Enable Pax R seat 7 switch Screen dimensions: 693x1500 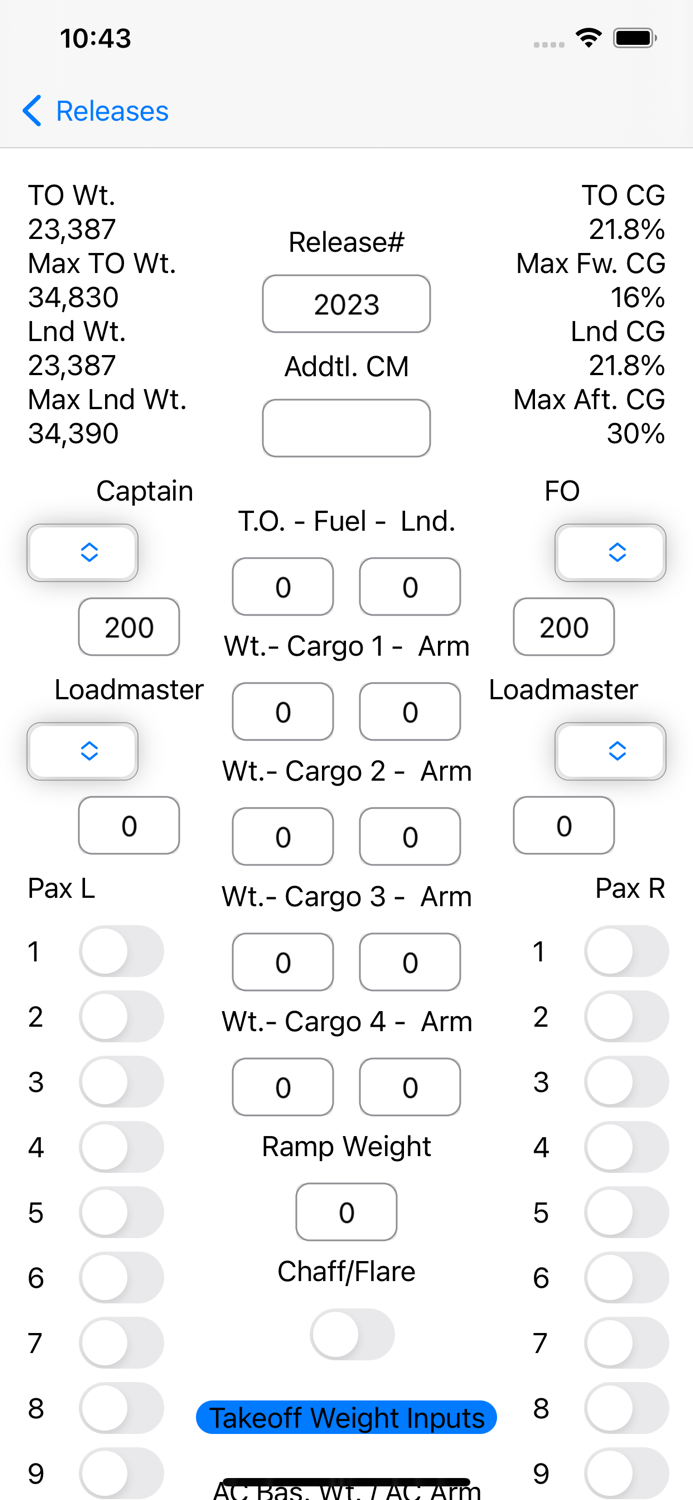tap(626, 1343)
